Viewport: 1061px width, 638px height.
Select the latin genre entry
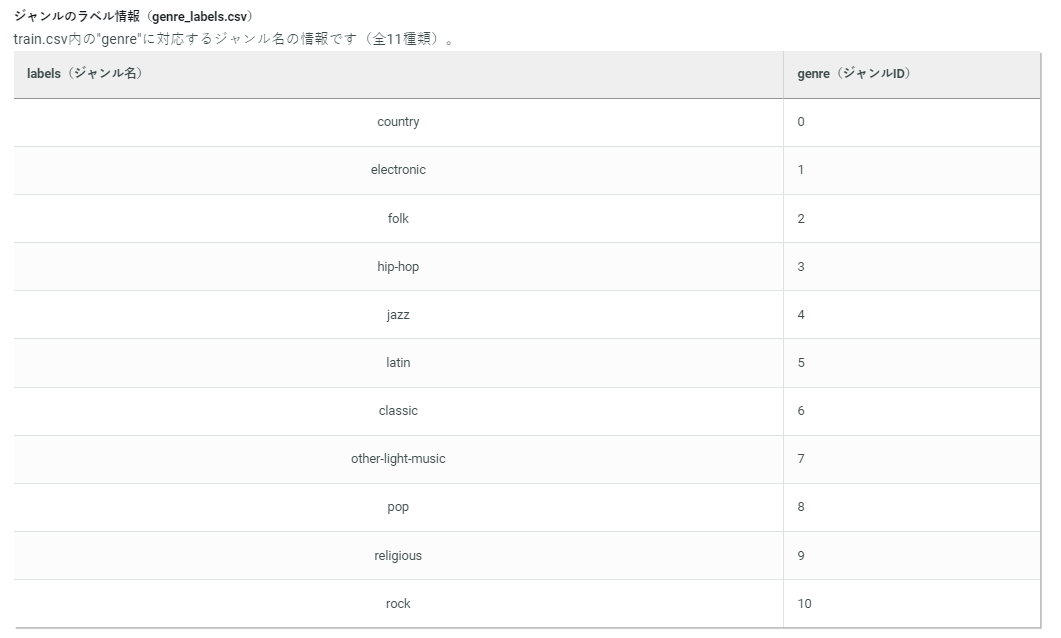398,362
